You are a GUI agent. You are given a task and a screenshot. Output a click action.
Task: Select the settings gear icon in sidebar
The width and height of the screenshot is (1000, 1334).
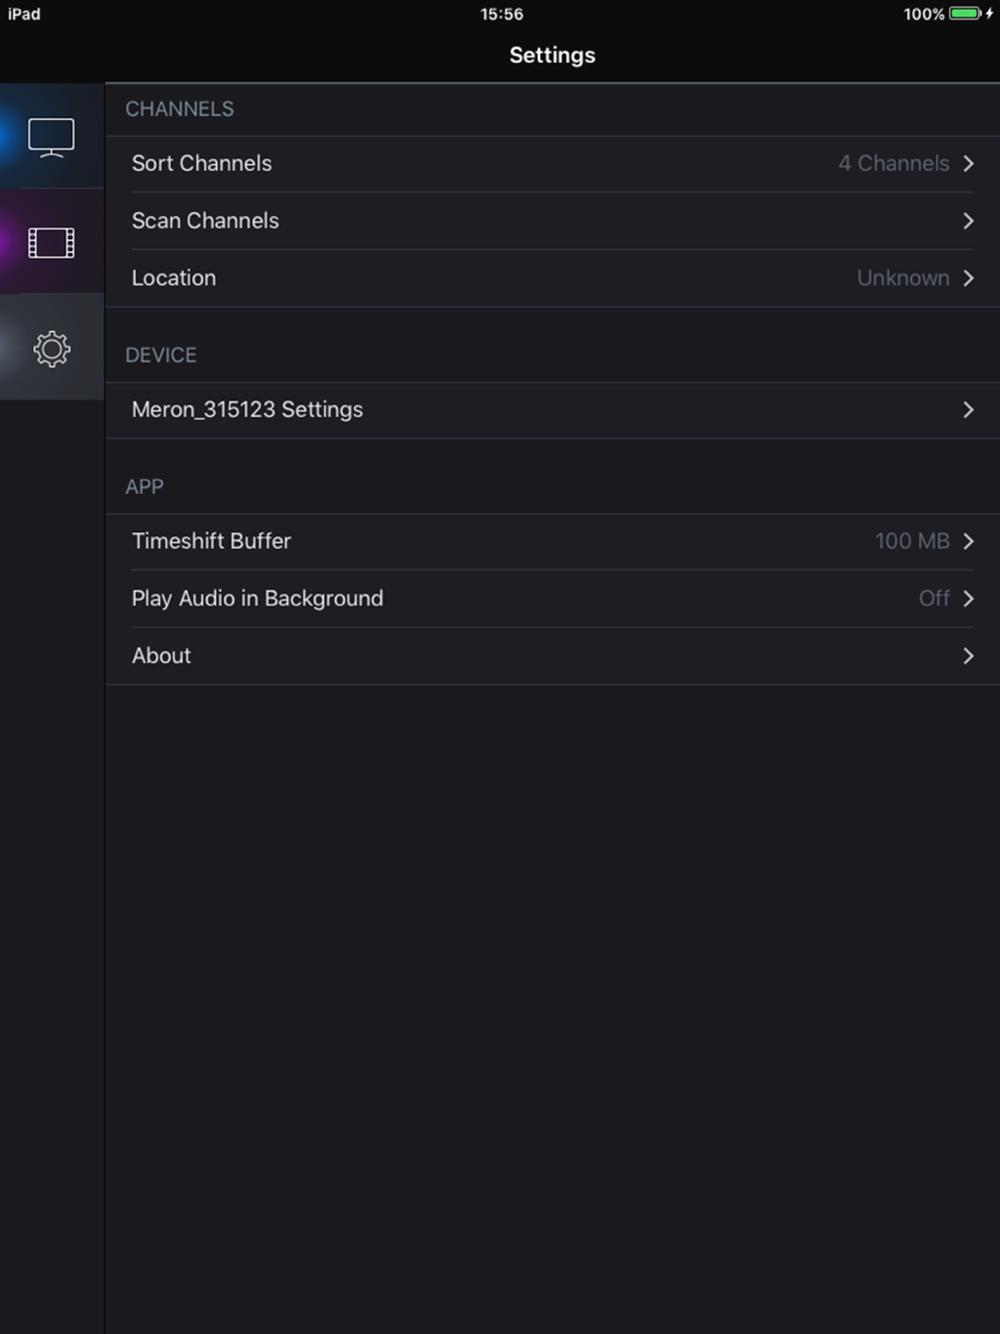(51, 349)
